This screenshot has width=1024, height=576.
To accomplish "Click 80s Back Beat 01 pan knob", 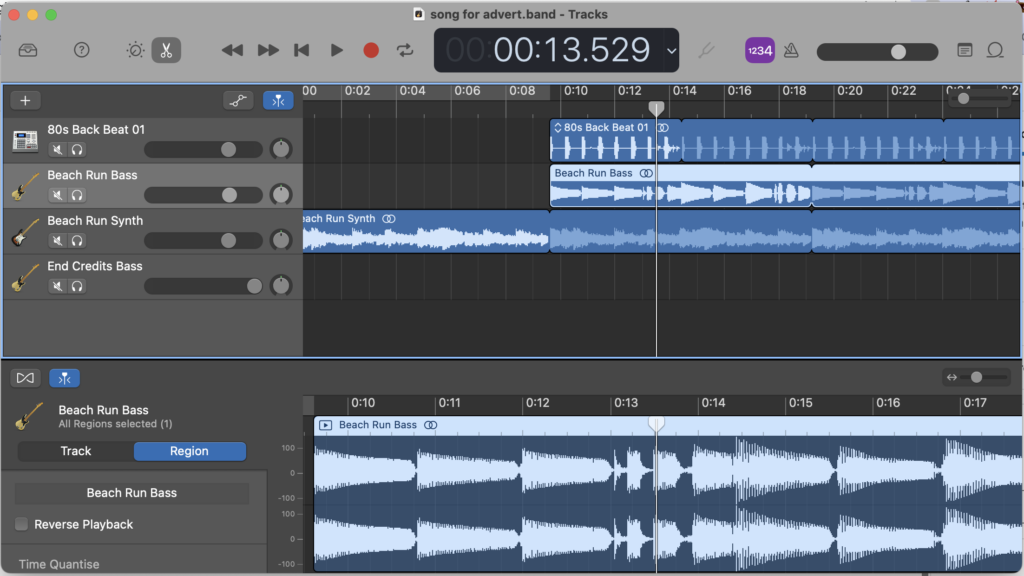I will tap(281, 149).
